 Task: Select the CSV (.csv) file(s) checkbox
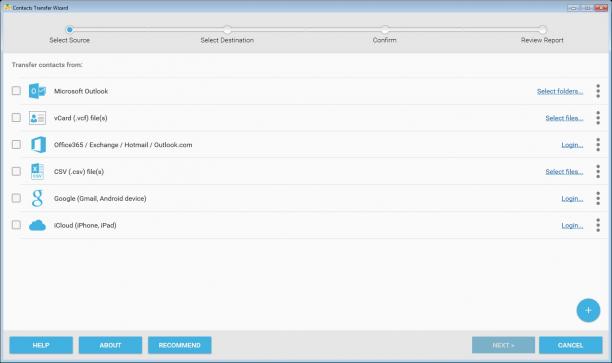tap(16, 171)
